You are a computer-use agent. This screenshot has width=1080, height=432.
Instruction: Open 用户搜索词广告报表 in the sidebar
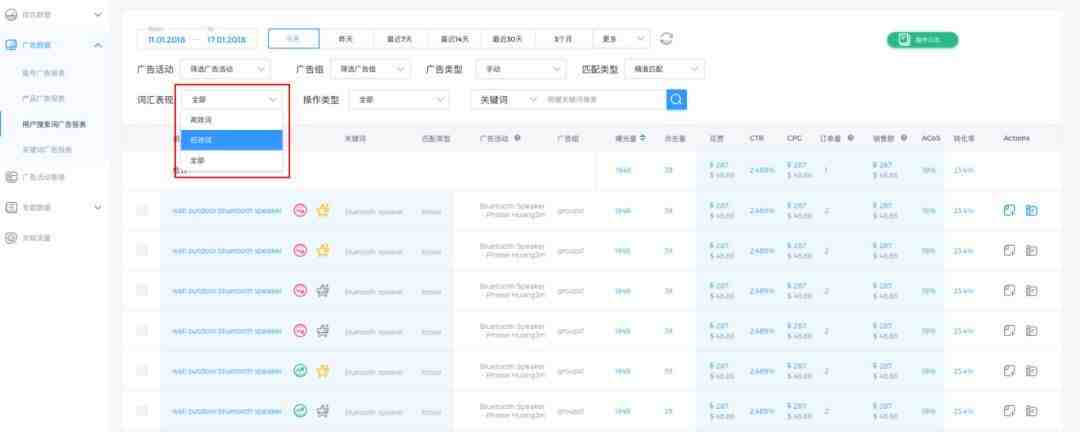[60, 124]
